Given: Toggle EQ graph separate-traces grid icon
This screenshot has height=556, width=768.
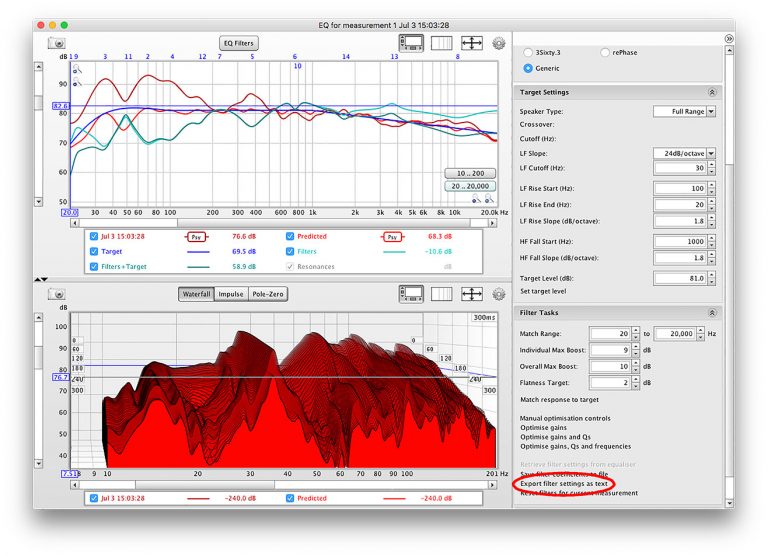Looking at the screenshot, I should point(441,43).
